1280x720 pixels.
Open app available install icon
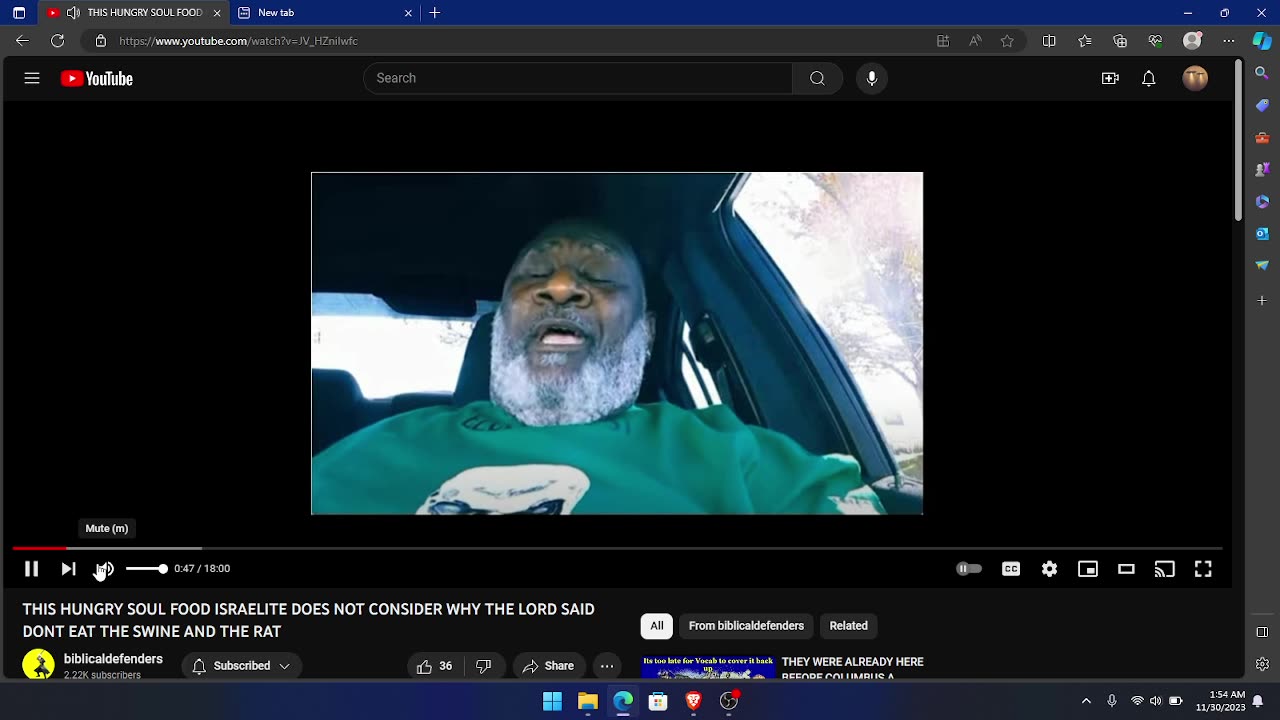[942, 41]
